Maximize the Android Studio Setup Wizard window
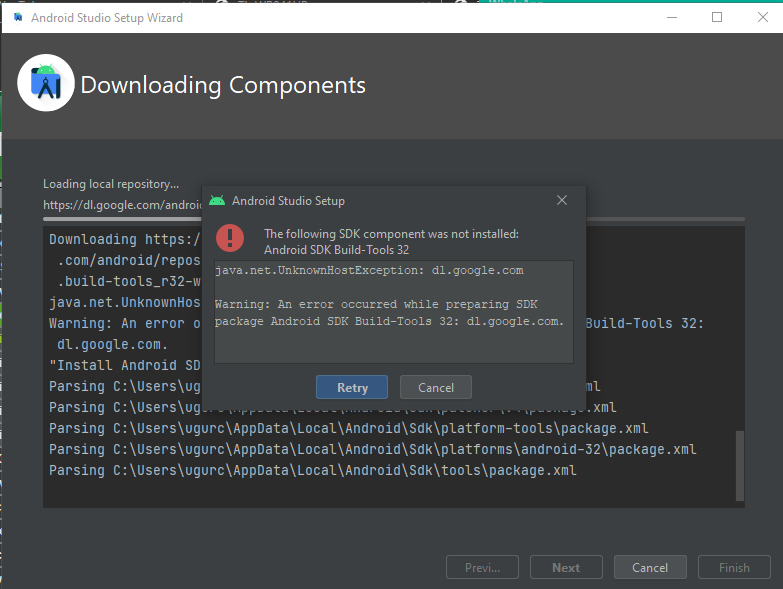783x589 pixels. [717, 17]
